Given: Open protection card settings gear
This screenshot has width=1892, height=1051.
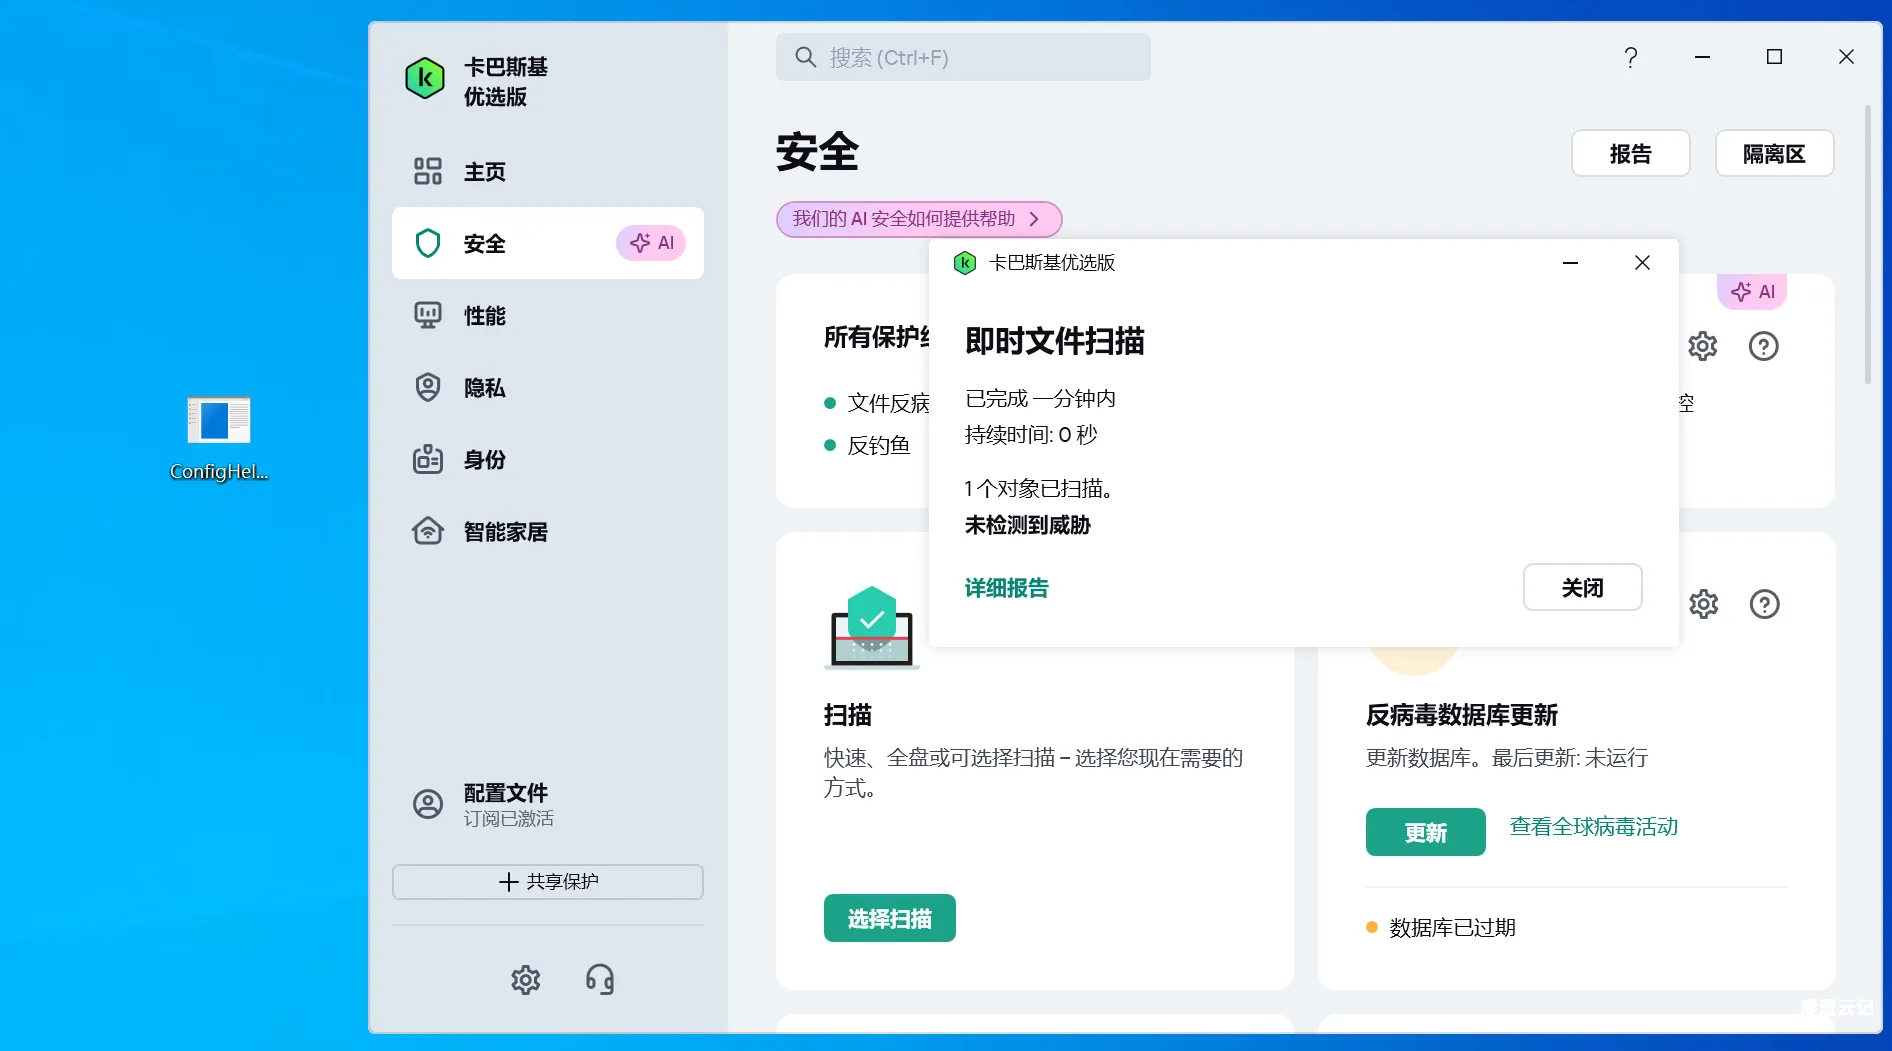Looking at the screenshot, I should [x=1702, y=346].
